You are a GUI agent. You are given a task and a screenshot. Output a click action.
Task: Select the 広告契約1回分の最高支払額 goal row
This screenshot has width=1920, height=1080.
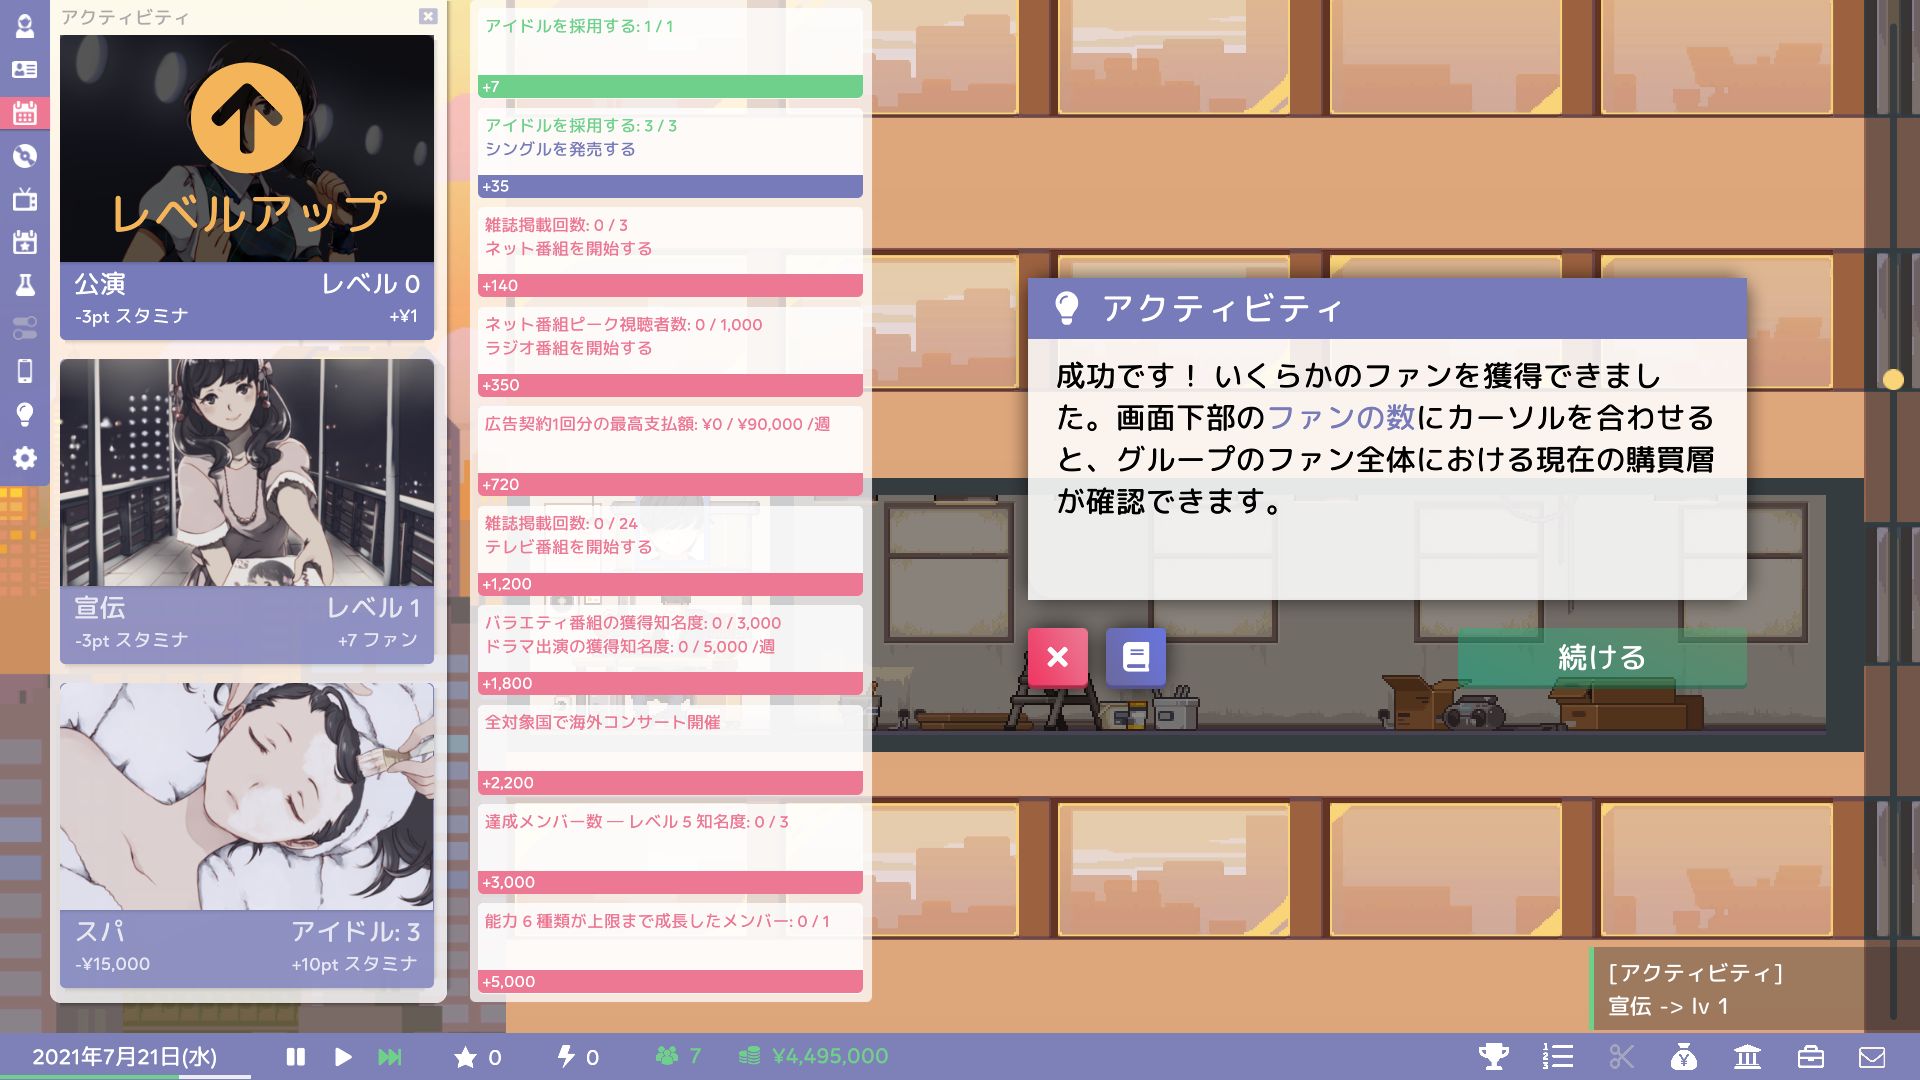pyautogui.click(x=670, y=450)
